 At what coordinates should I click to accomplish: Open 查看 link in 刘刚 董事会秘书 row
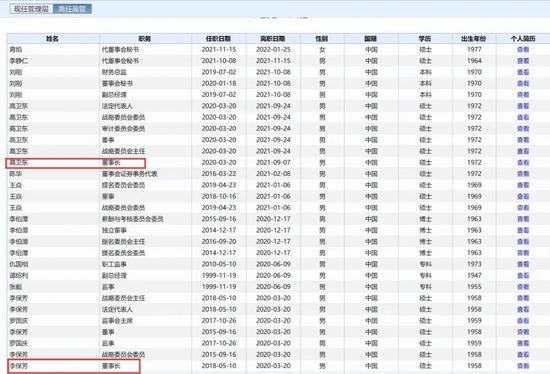pyautogui.click(x=523, y=83)
